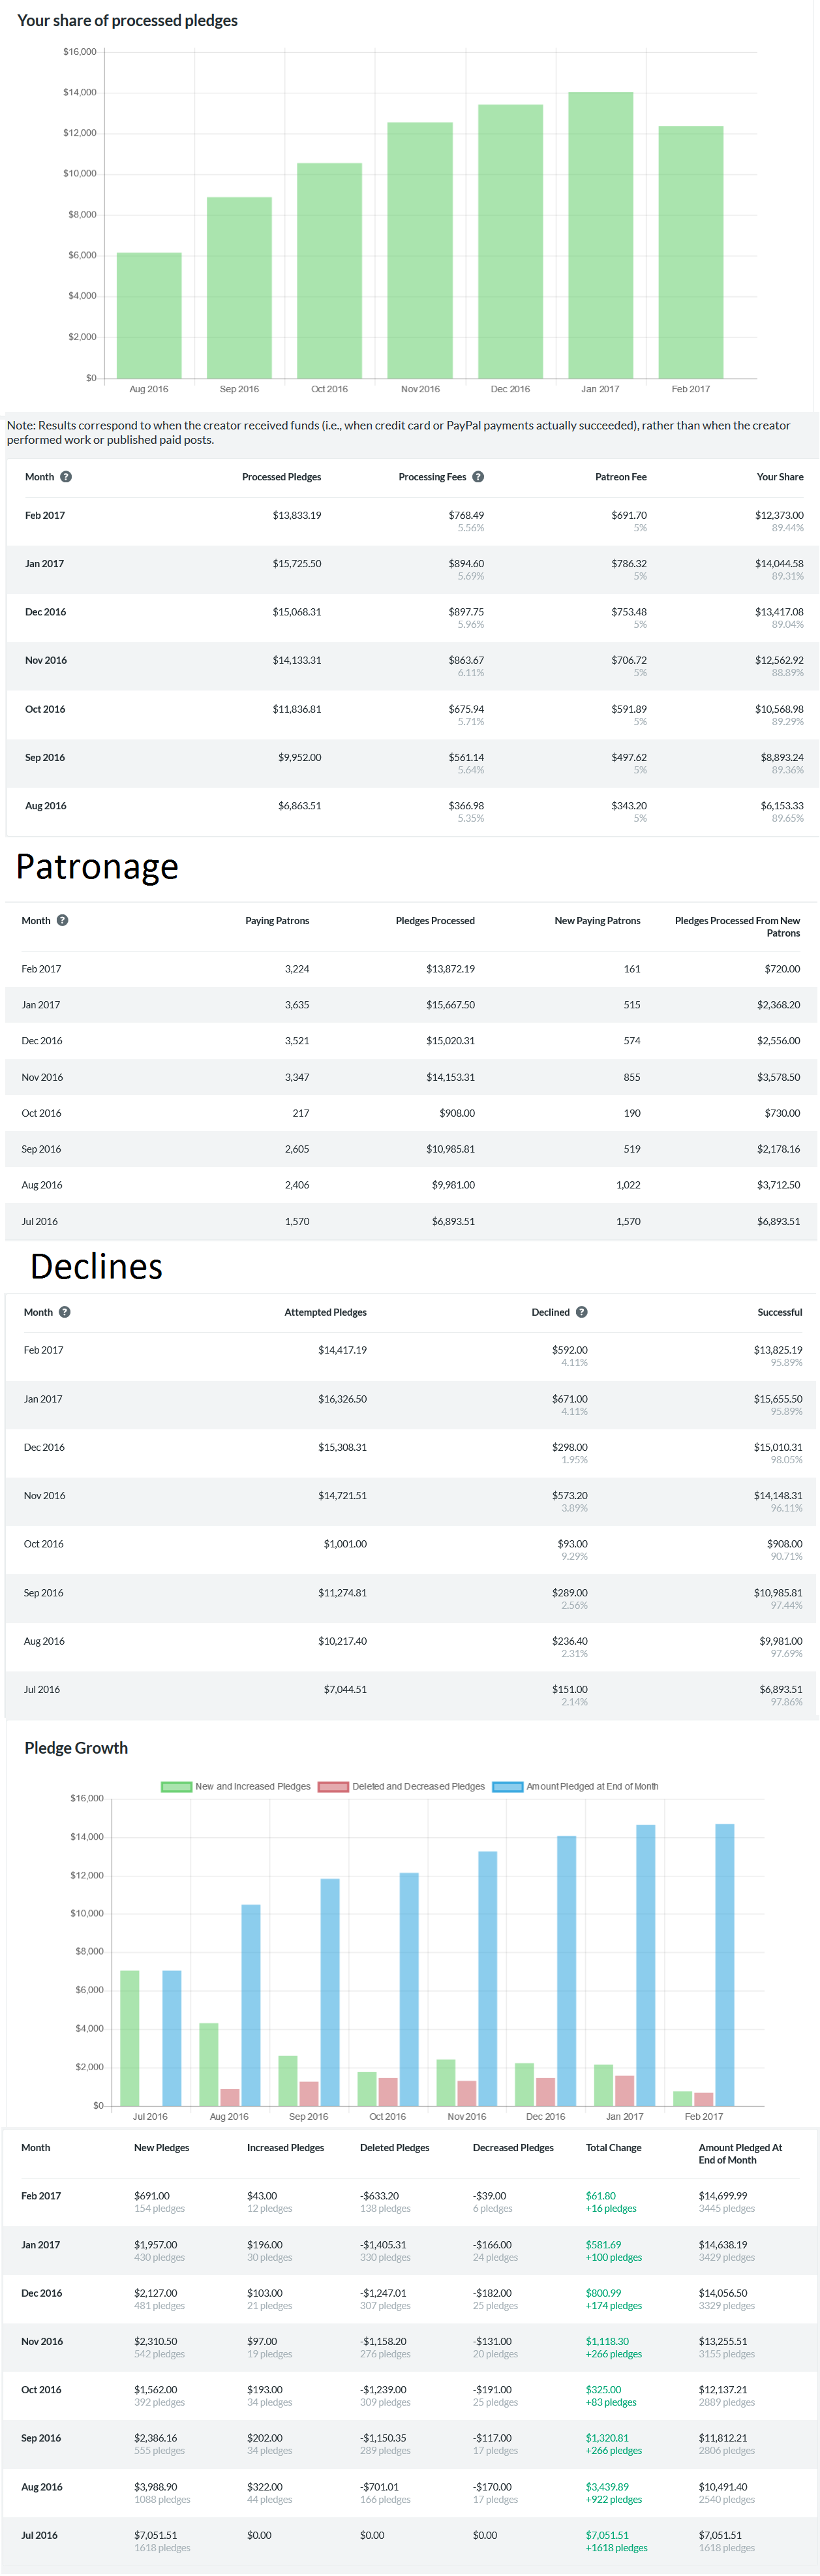Click the Pledge Growth section heading
The width and height of the screenshot is (820, 2576).
coord(76,1747)
